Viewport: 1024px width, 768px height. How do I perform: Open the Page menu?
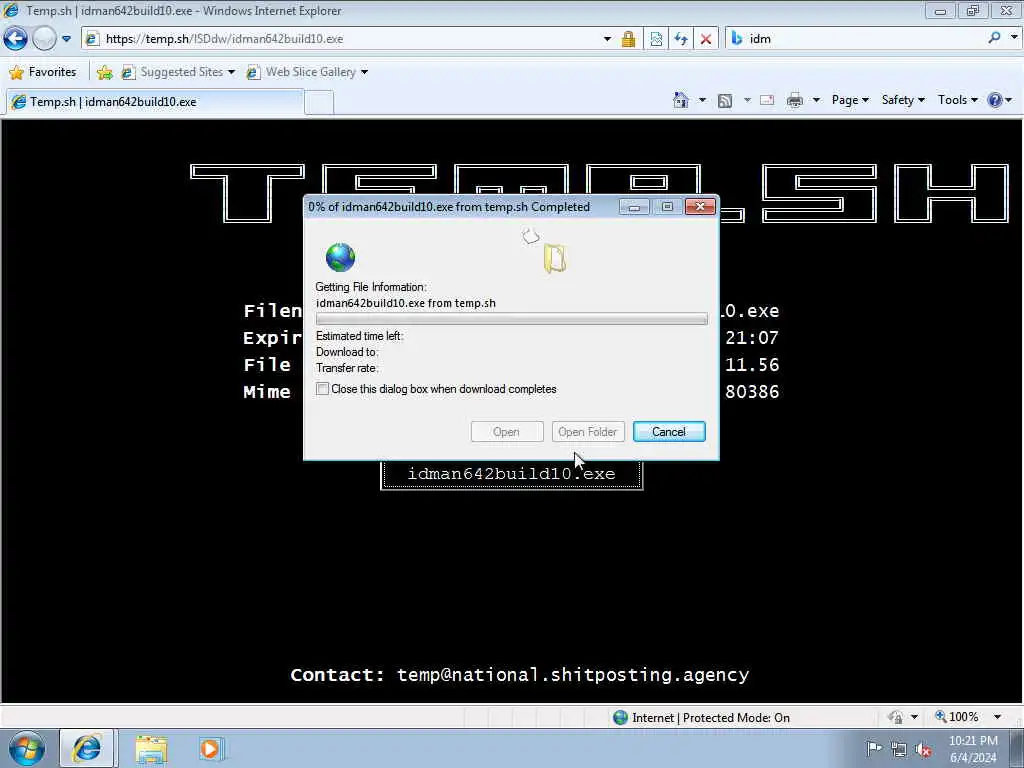tap(850, 100)
